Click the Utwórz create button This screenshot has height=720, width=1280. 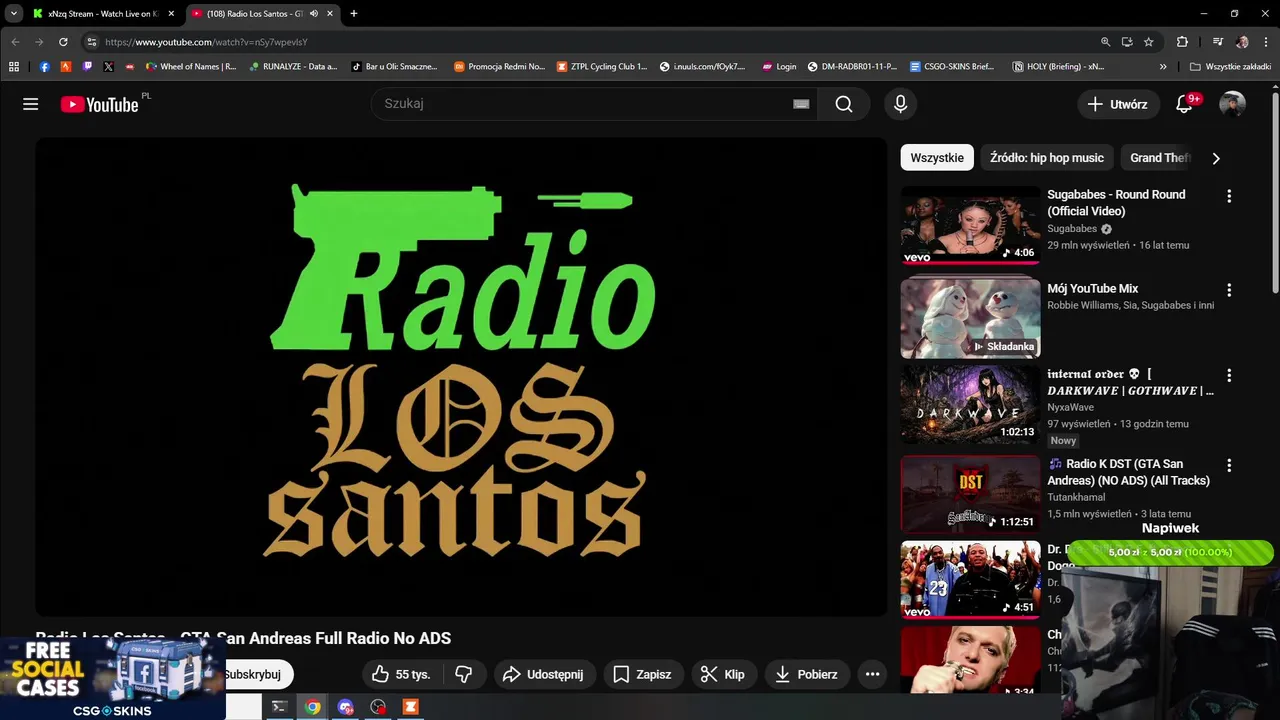coord(1118,104)
